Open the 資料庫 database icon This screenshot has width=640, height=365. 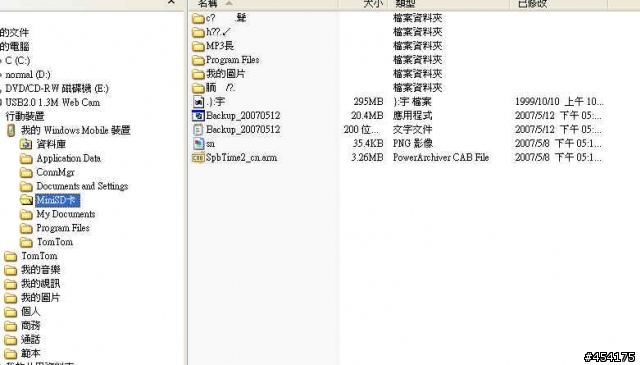tap(26, 144)
